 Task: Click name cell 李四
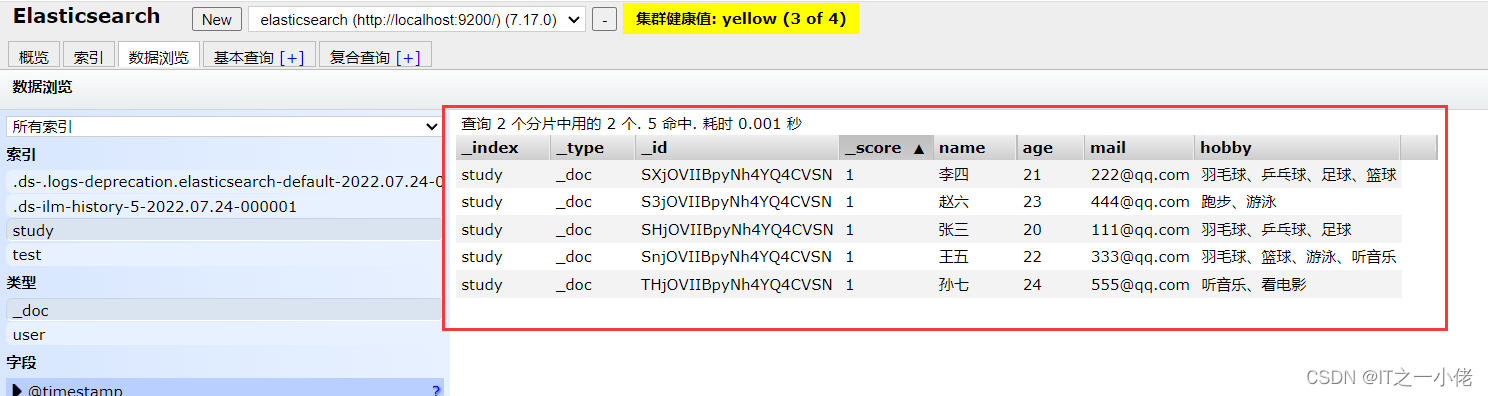pos(953,174)
